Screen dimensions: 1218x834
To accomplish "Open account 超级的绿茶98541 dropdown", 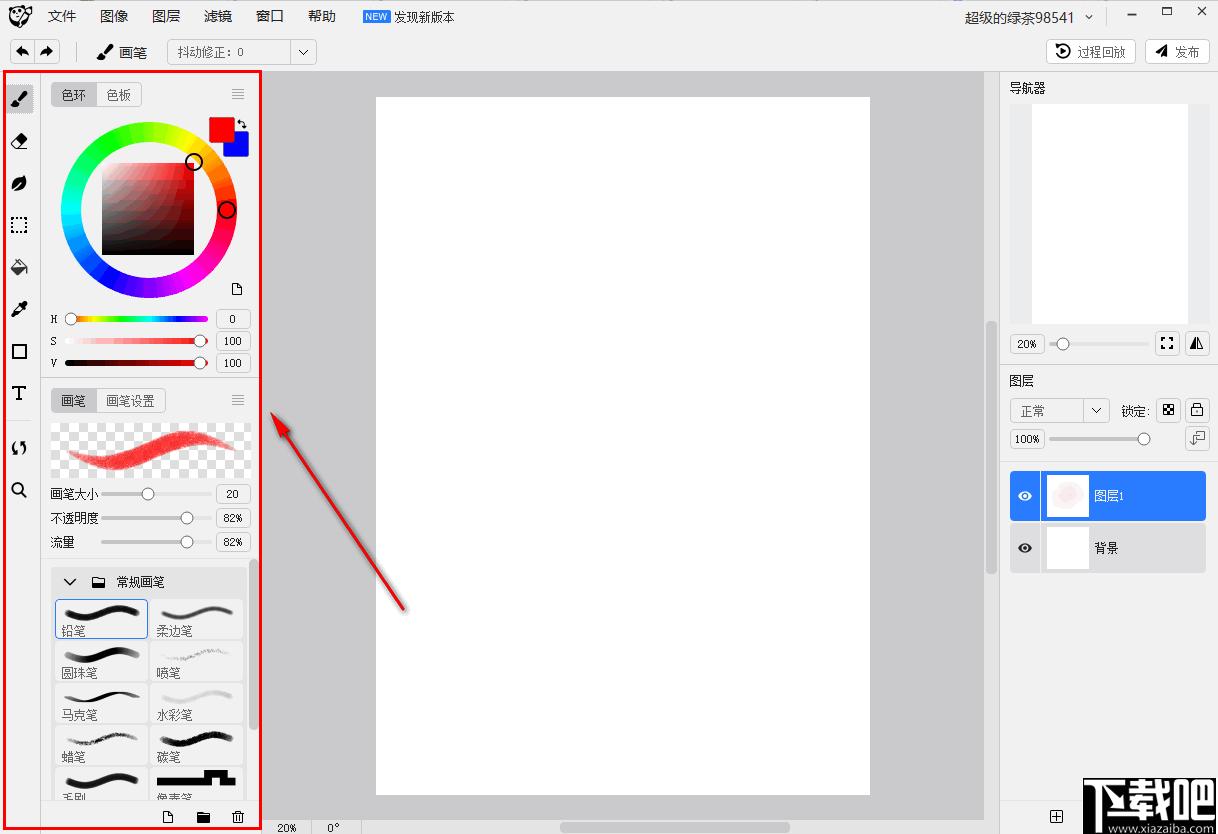I will pyautogui.click(x=1029, y=17).
